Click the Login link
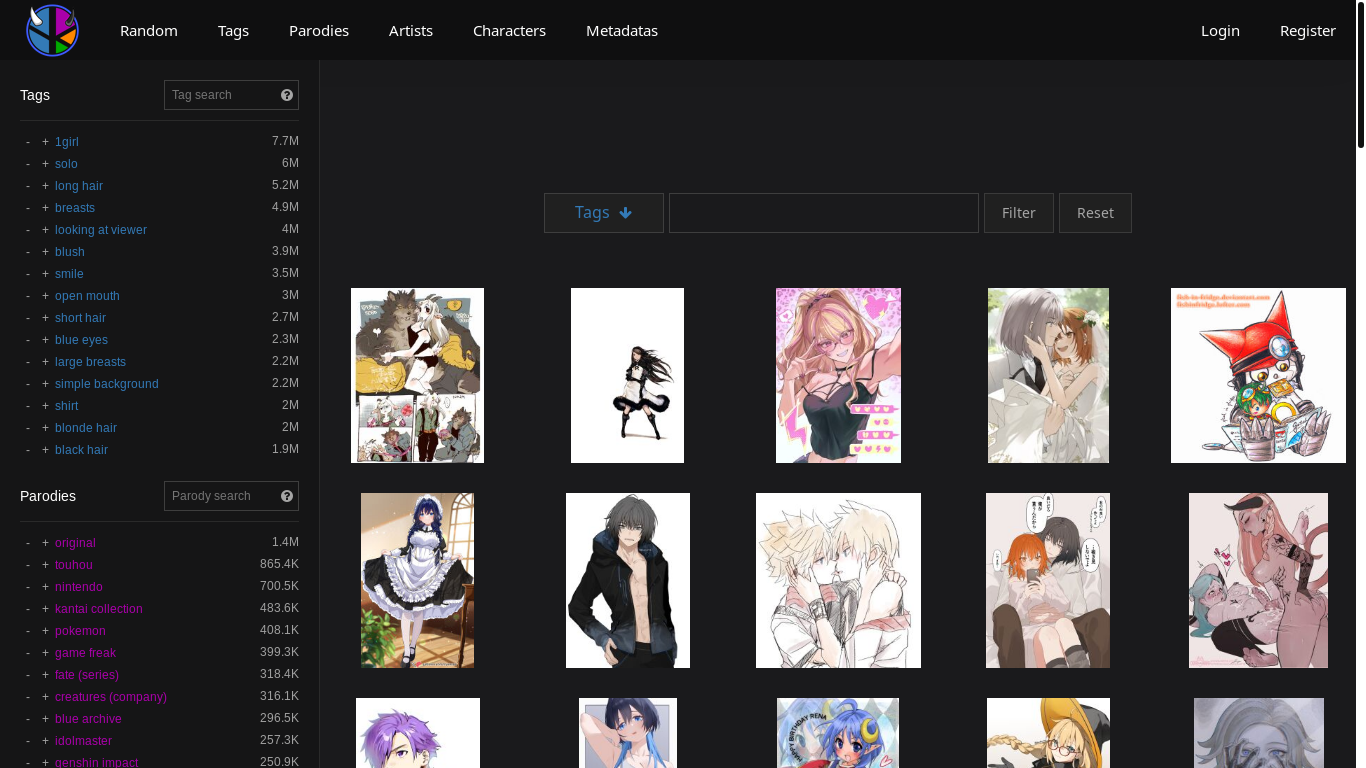 [x=1220, y=30]
